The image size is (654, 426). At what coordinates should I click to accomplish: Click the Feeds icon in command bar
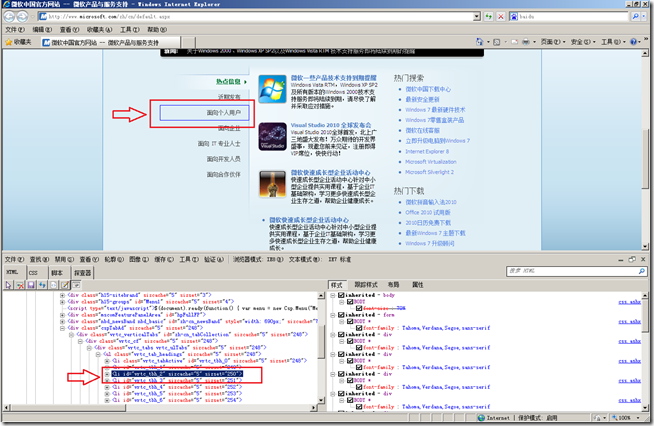tap(497, 42)
